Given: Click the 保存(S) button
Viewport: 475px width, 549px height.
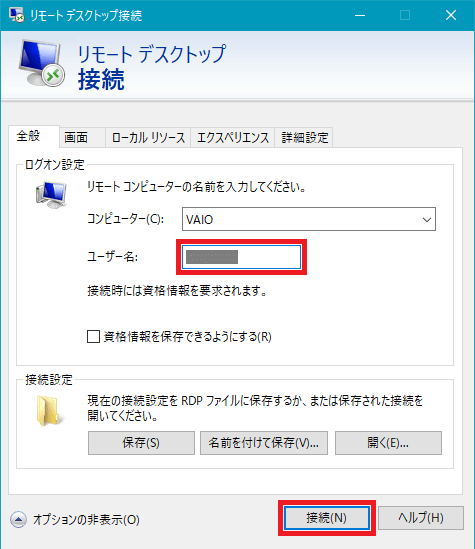Looking at the screenshot, I should pos(141,443).
